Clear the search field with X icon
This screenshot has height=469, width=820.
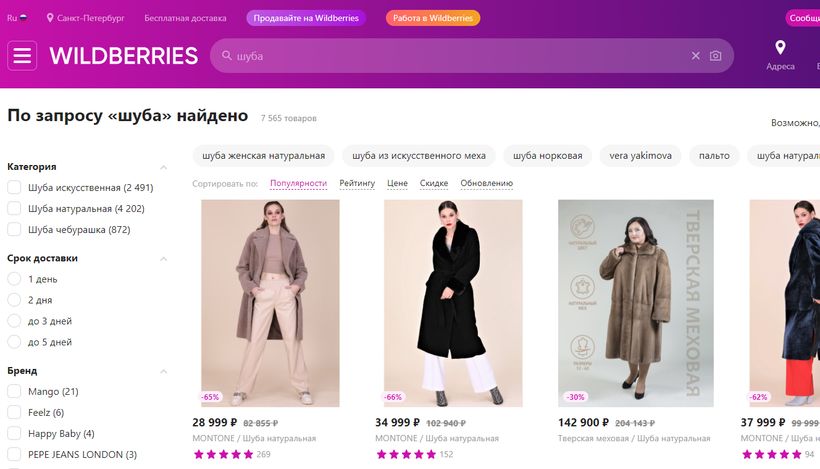click(696, 56)
